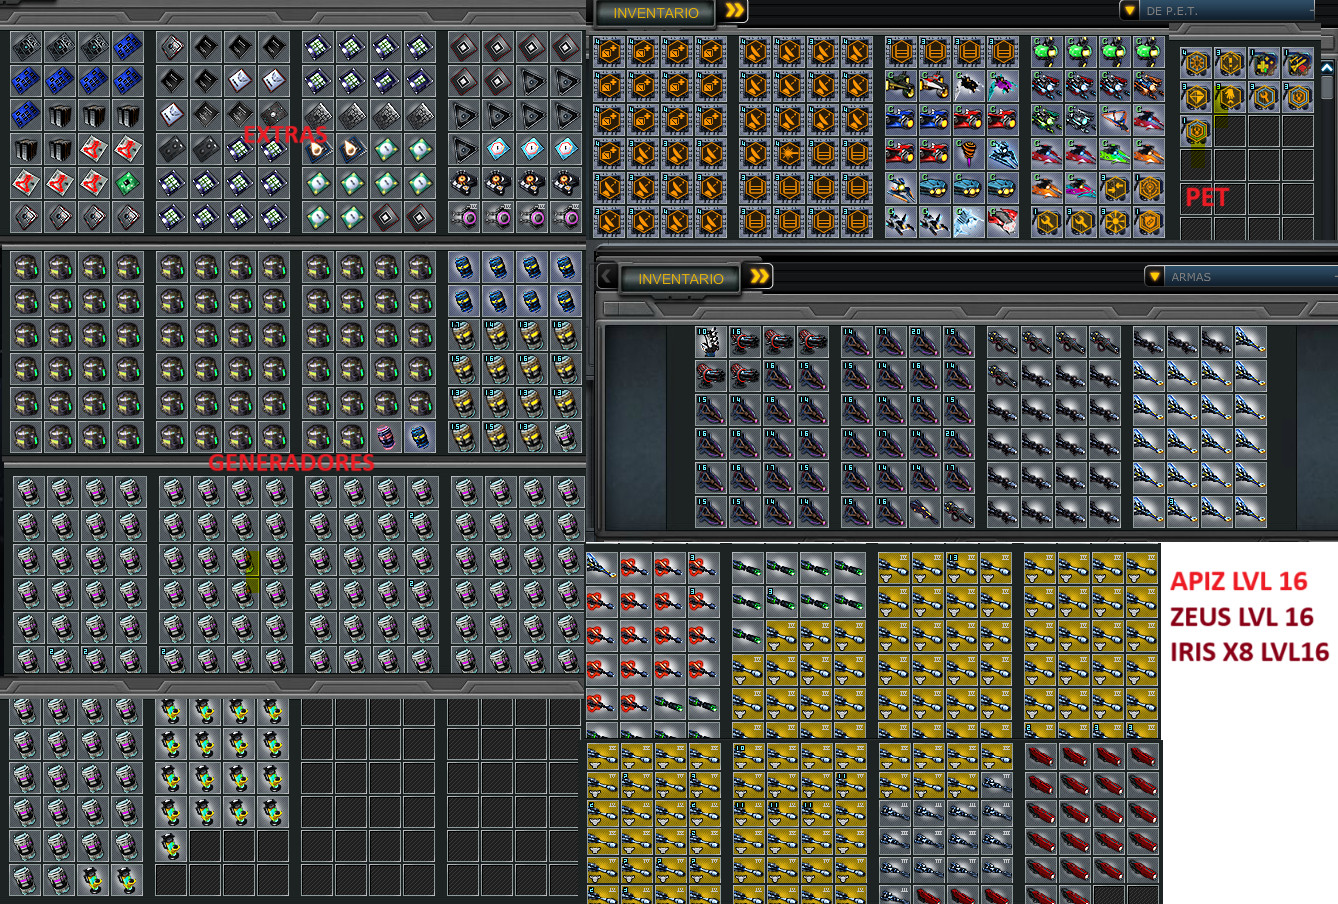The height and width of the screenshot is (904, 1338).
Task: Select the green chip in Extras
Action: tap(127, 183)
